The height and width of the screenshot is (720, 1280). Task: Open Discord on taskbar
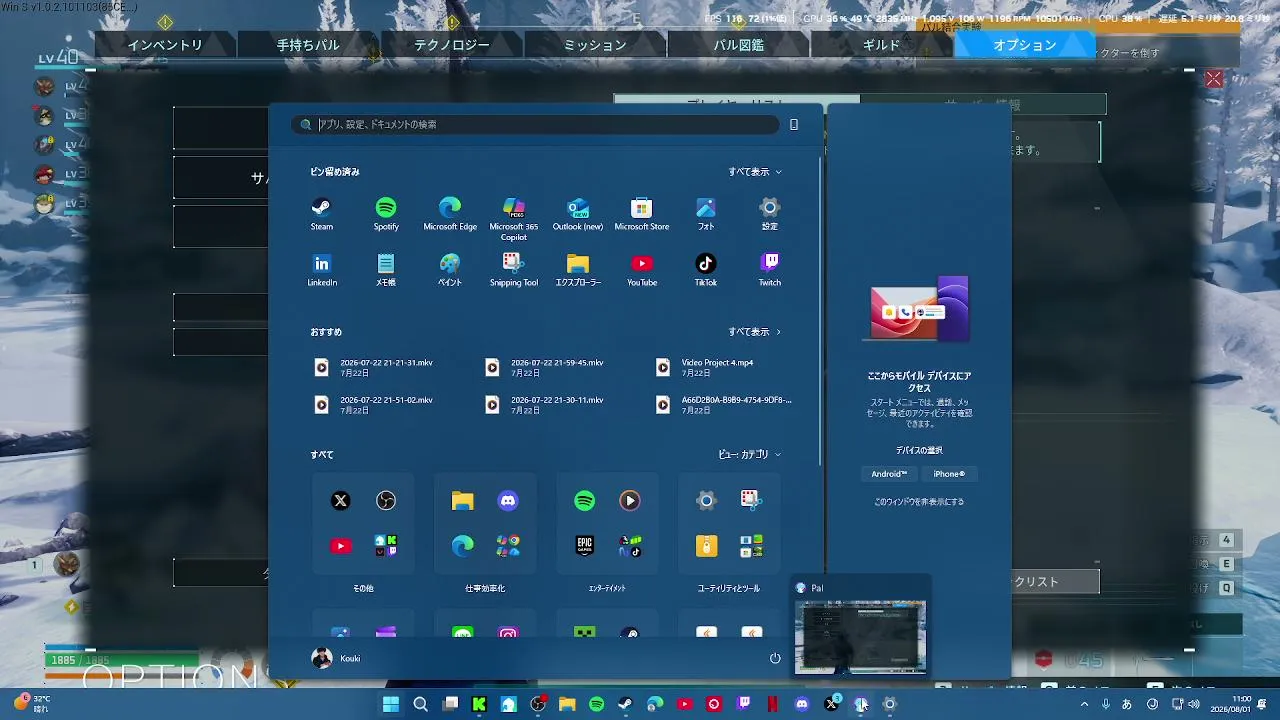click(801, 704)
